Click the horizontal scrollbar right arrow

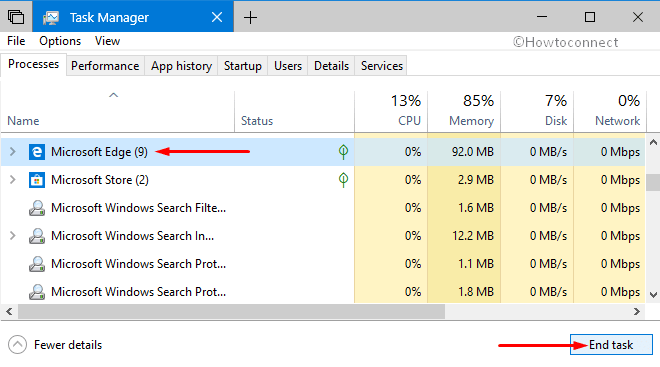pyautogui.click(x=637, y=312)
